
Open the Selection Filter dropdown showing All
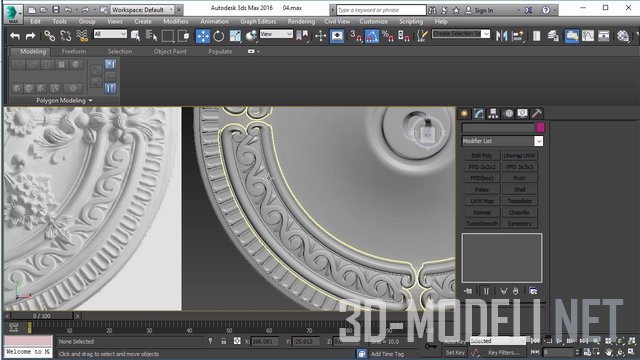110,34
